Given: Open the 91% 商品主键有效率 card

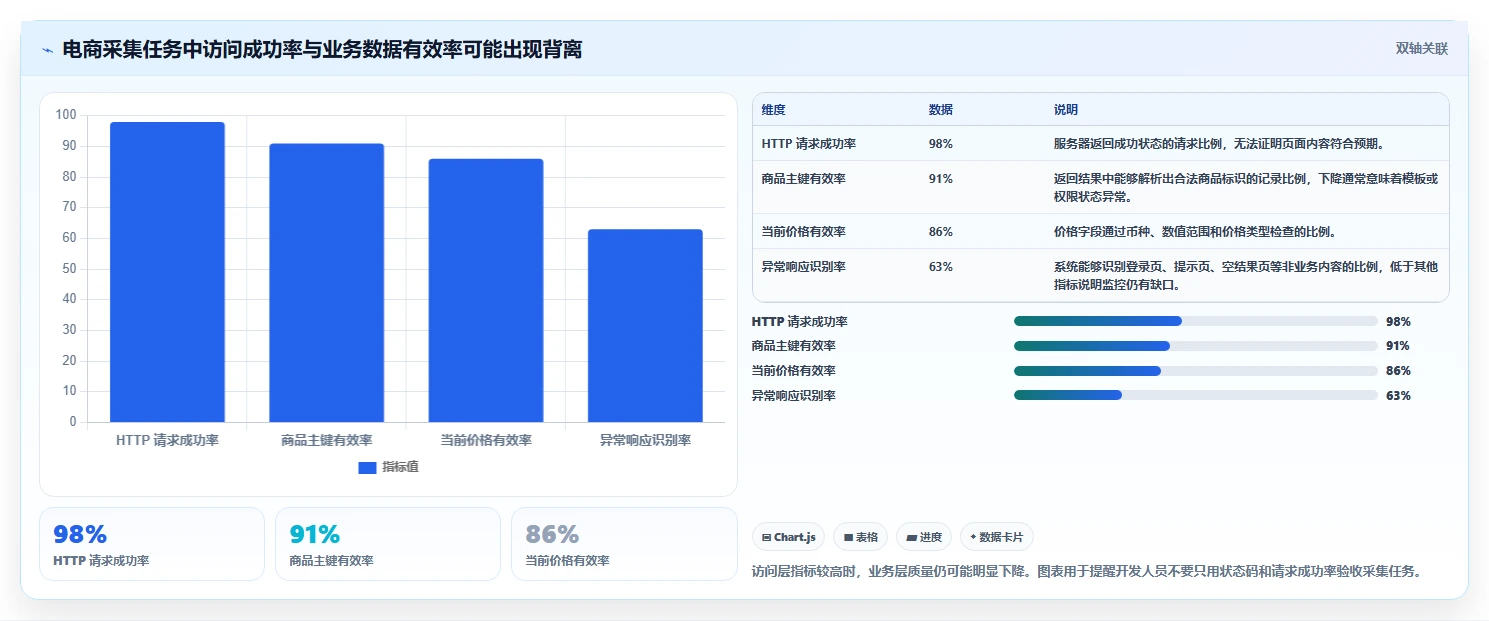Looking at the screenshot, I should pyautogui.click(x=388, y=544).
